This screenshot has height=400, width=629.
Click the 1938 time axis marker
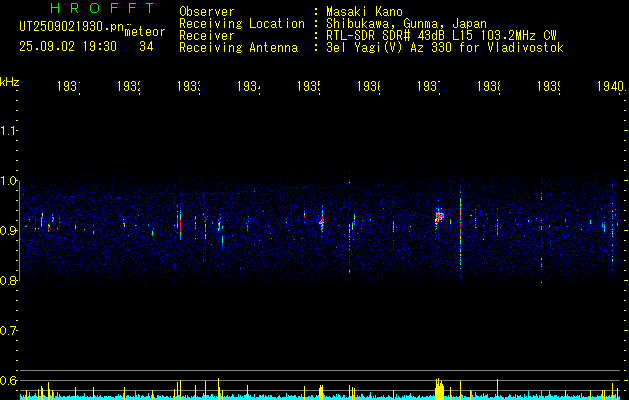[x=489, y=86]
